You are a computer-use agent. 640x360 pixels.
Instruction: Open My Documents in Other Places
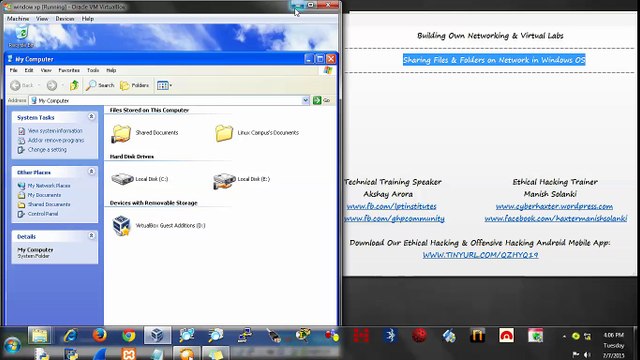(44, 195)
